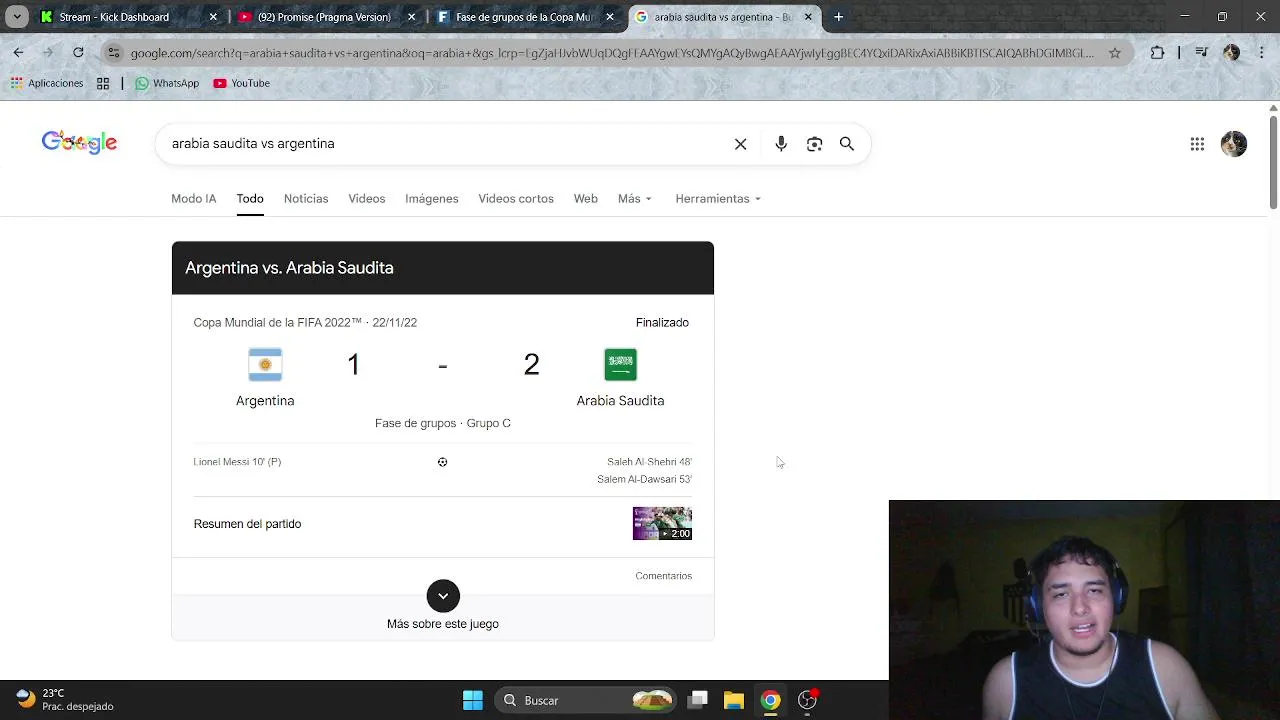Viewport: 1280px width, 720px height.
Task: Start a voice search with the microphone icon
Action: [x=781, y=144]
